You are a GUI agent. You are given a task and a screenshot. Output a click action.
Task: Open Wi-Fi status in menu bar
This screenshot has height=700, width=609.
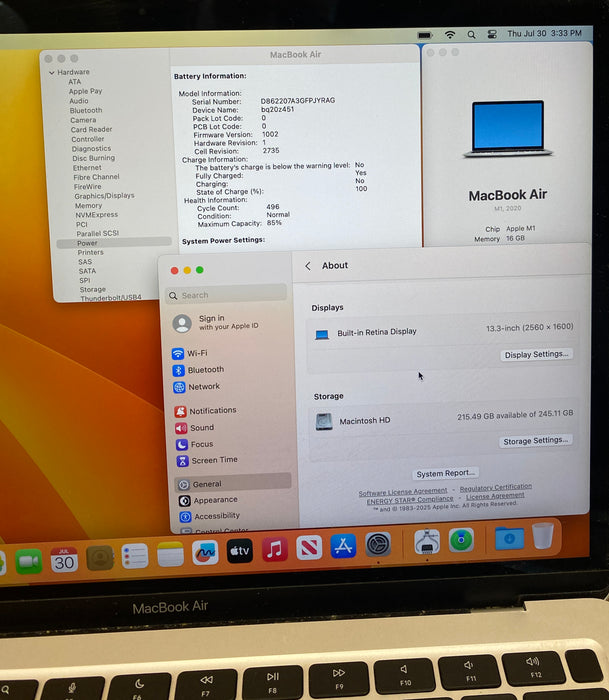tap(450, 34)
